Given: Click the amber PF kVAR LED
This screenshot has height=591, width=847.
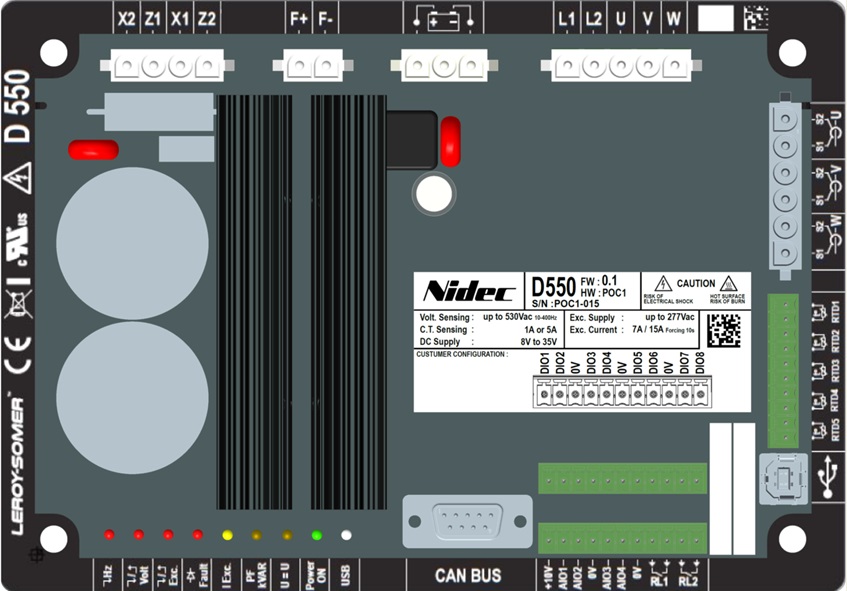Looking at the screenshot, I should [x=257, y=535].
